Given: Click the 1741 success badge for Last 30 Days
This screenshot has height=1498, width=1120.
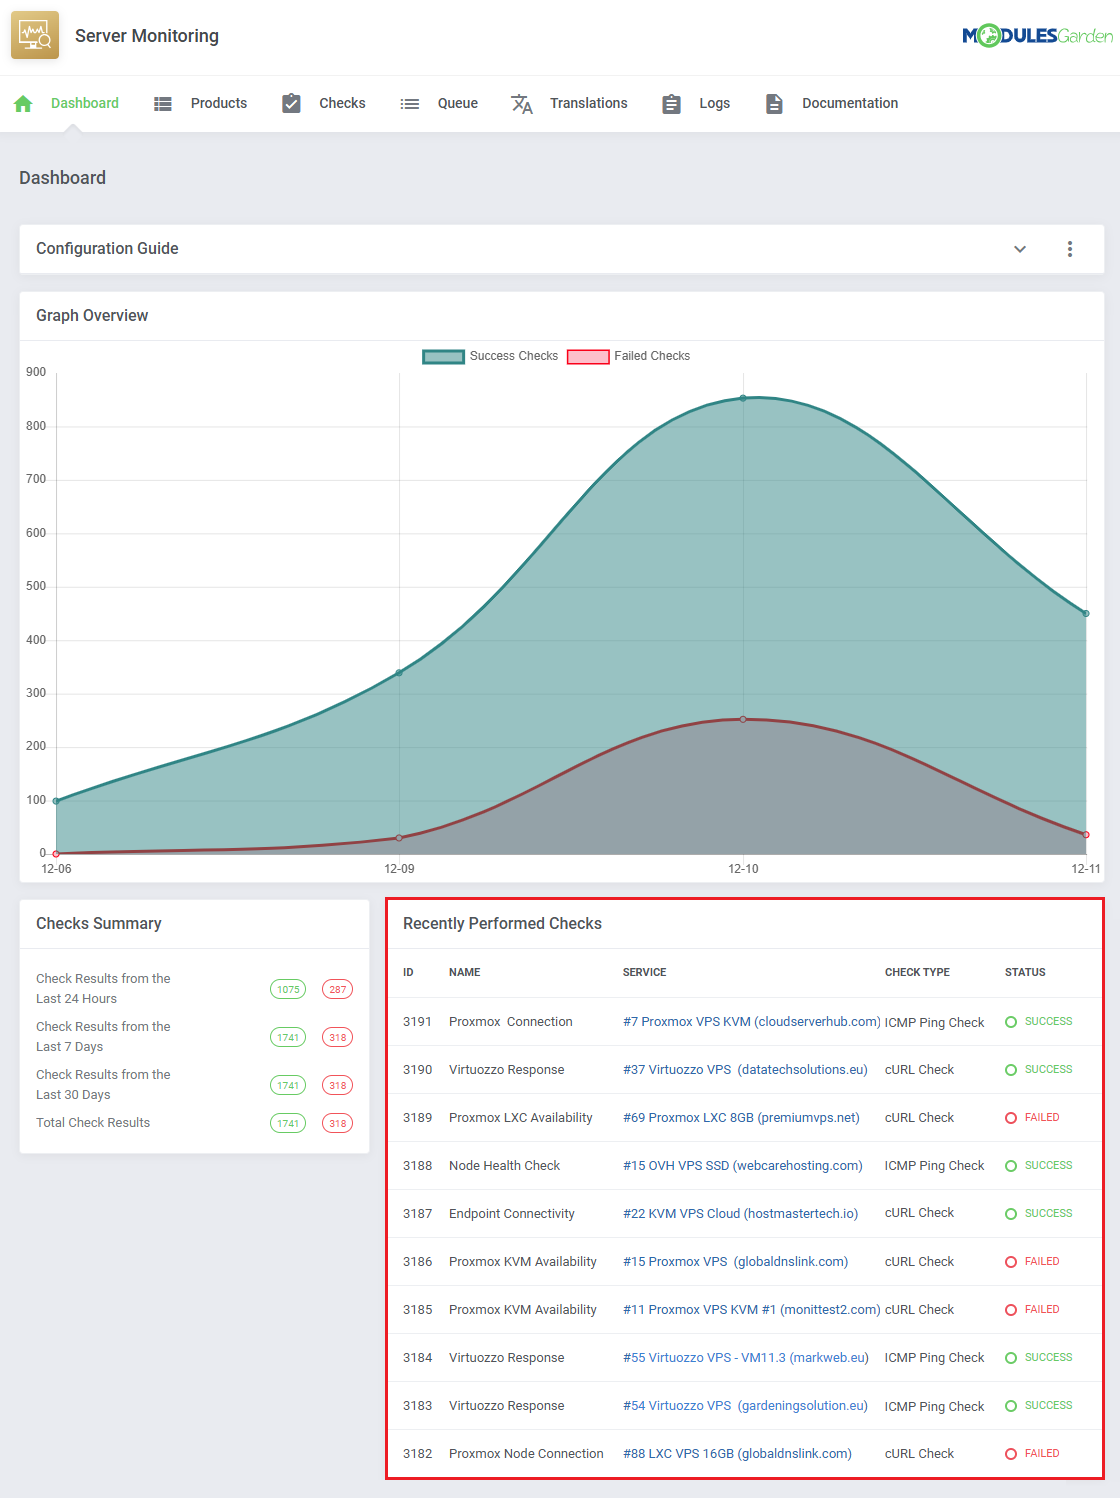Looking at the screenshot, I should click(288, 1085).
